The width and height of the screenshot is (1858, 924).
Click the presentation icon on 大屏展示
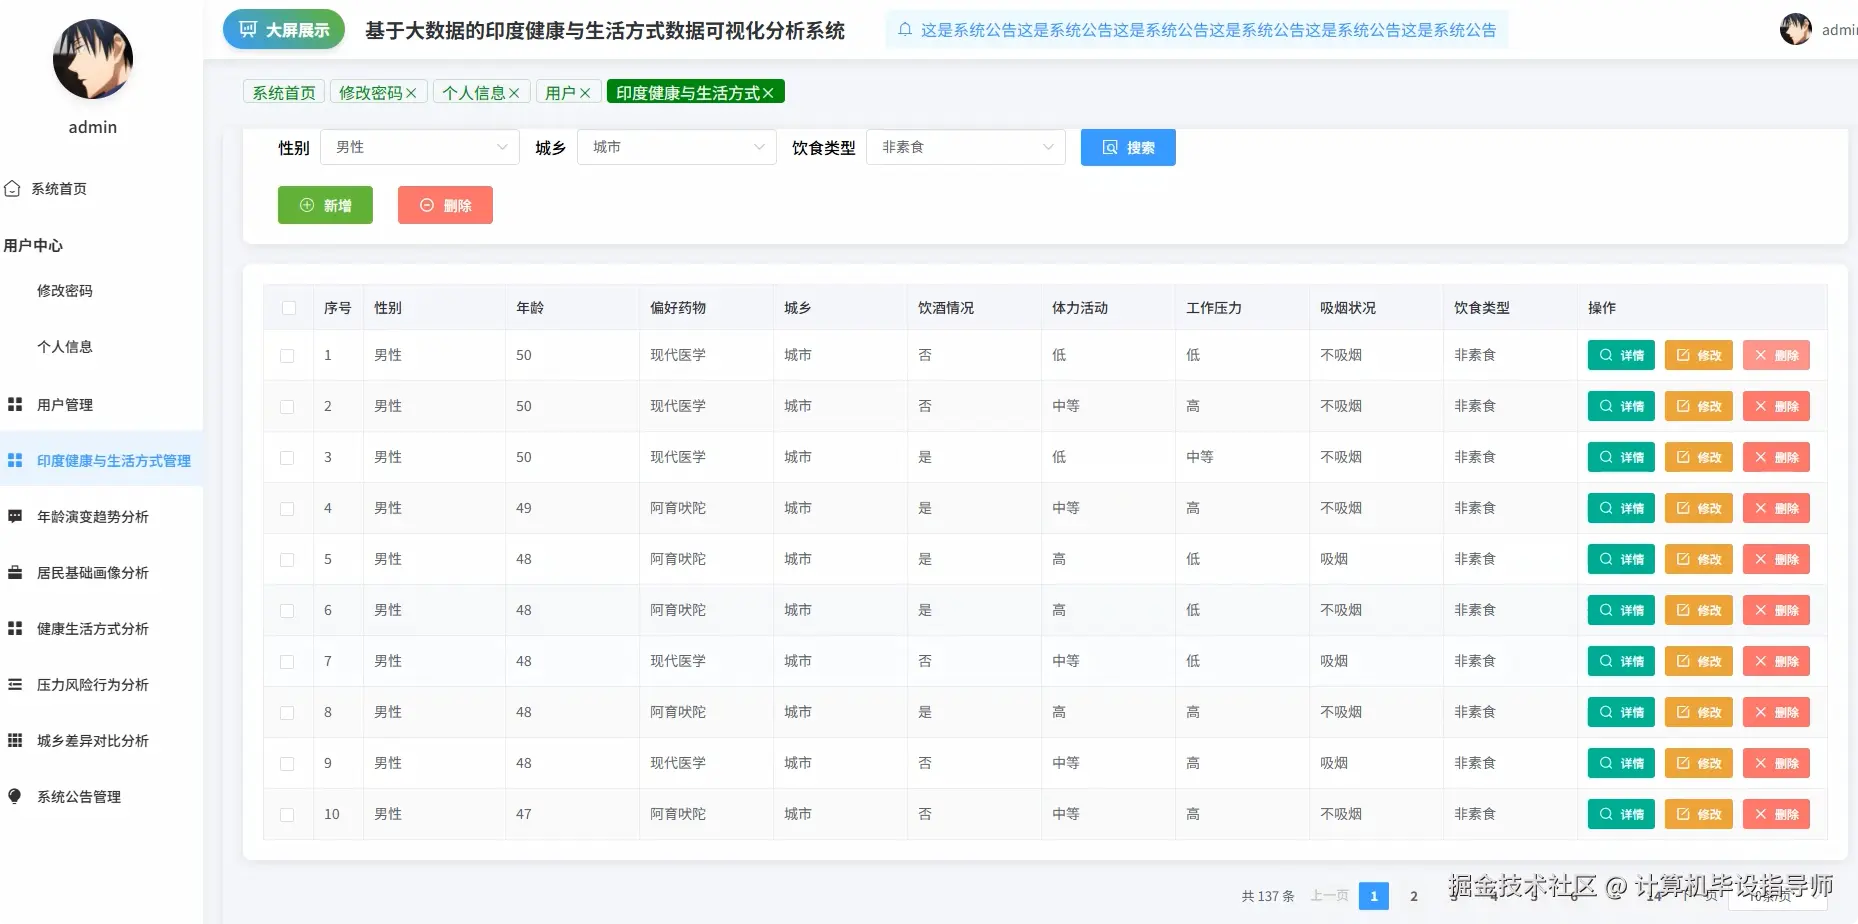point(249,30)
